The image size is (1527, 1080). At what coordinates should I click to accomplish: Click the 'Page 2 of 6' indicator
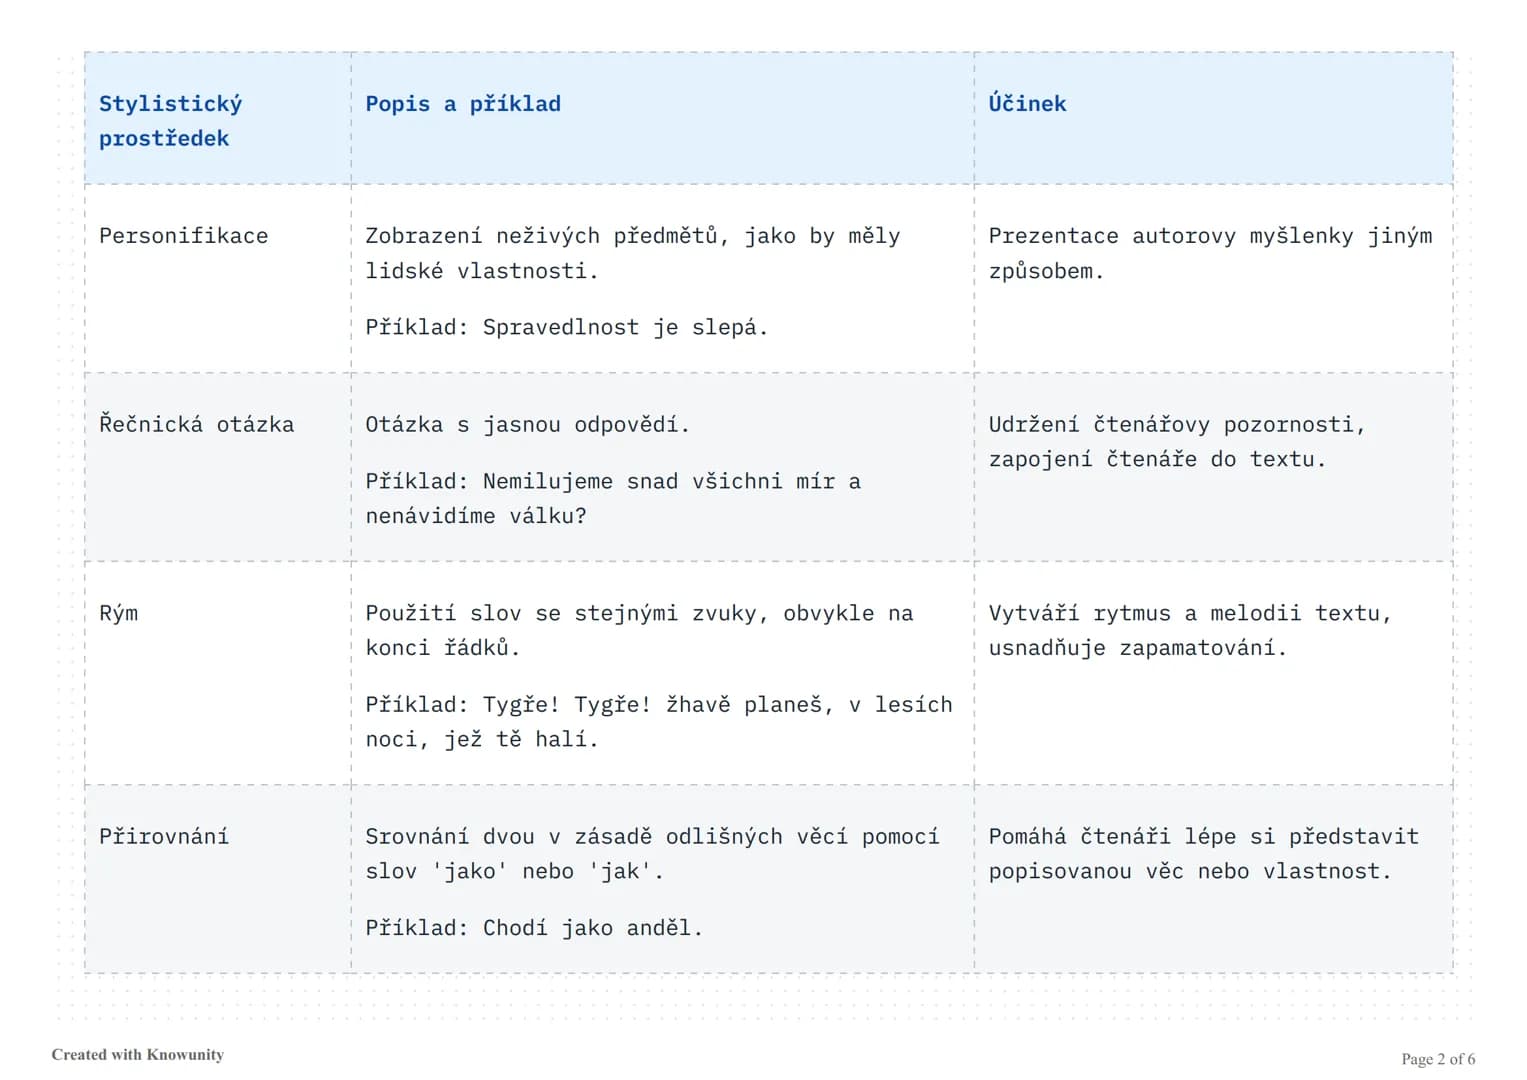pos(1438,1059)
